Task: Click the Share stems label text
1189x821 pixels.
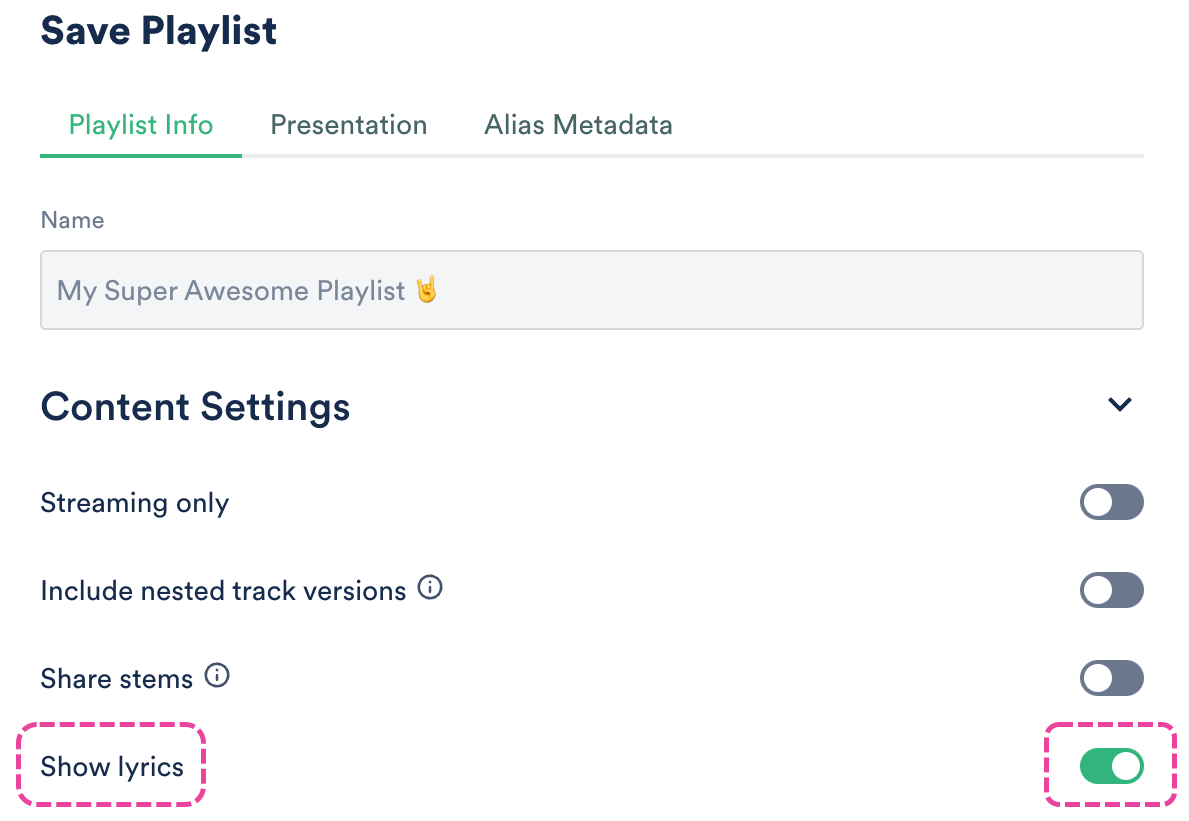Action: point(116,679)
